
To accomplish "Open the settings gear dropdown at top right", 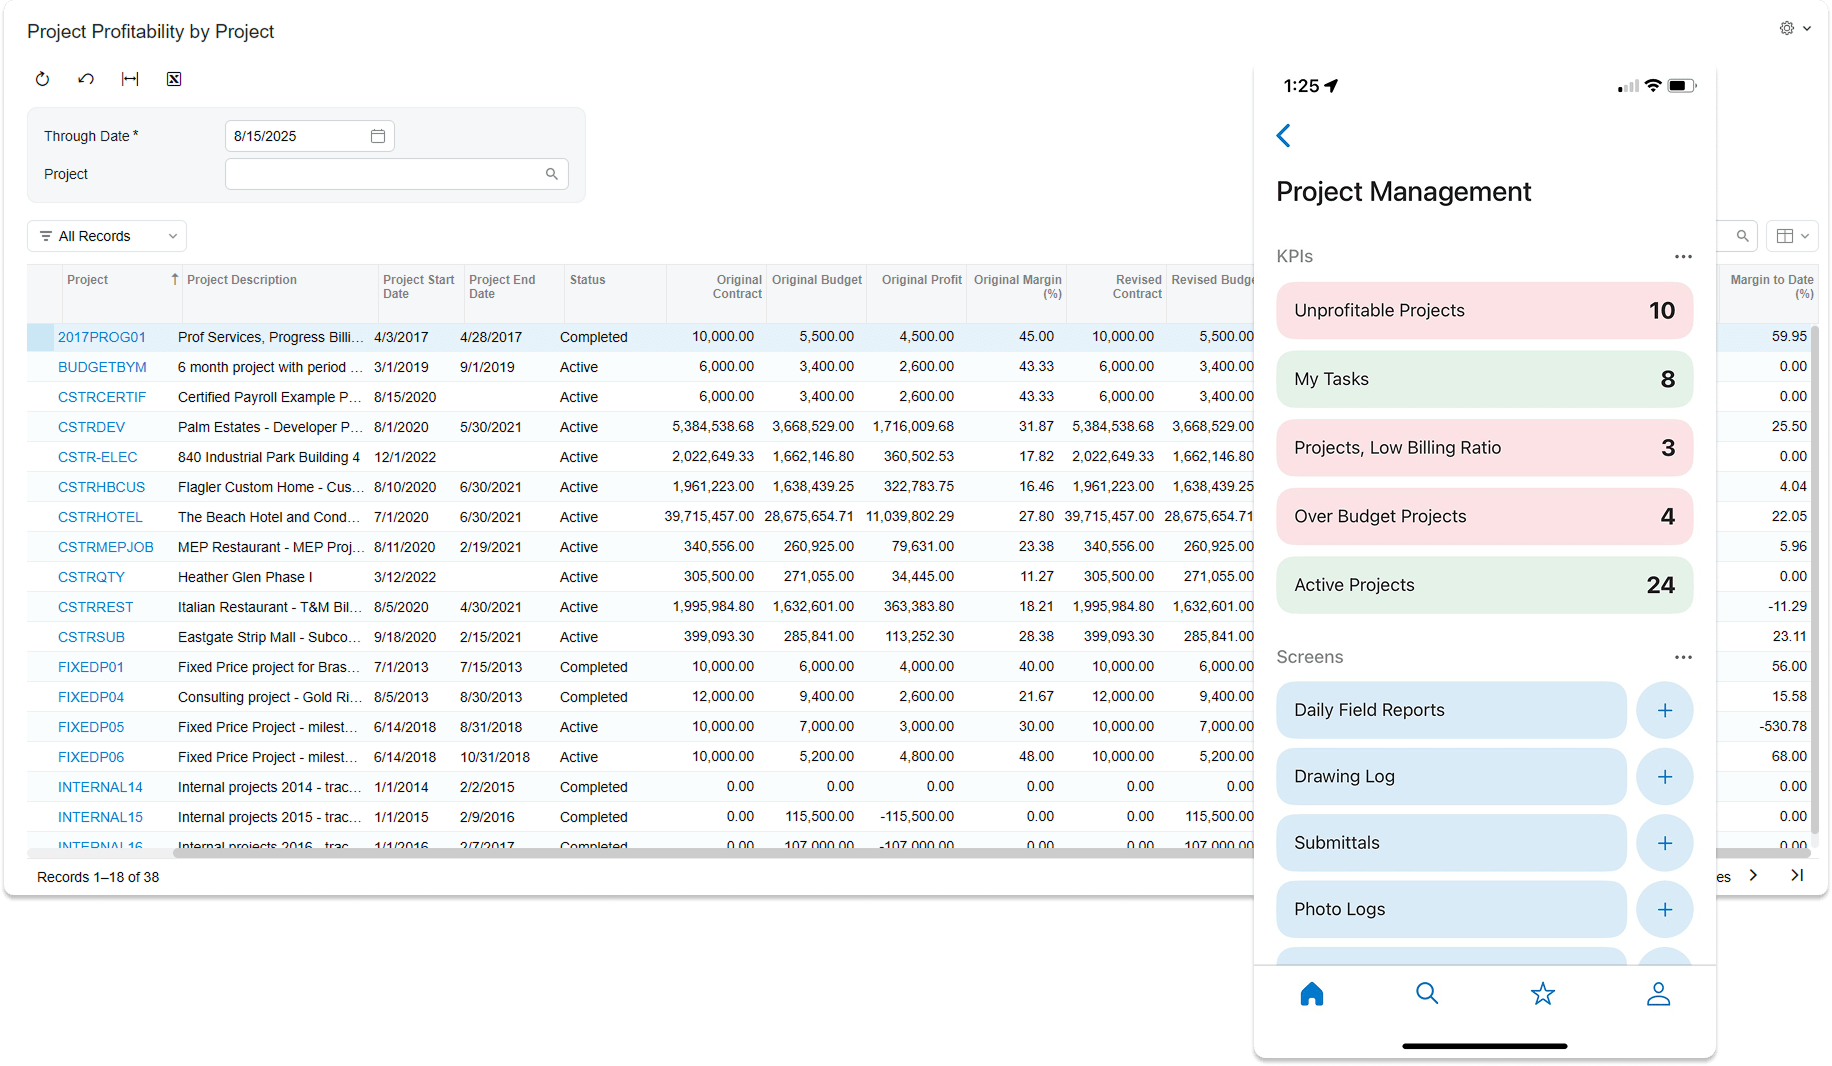I will 1794,28.
